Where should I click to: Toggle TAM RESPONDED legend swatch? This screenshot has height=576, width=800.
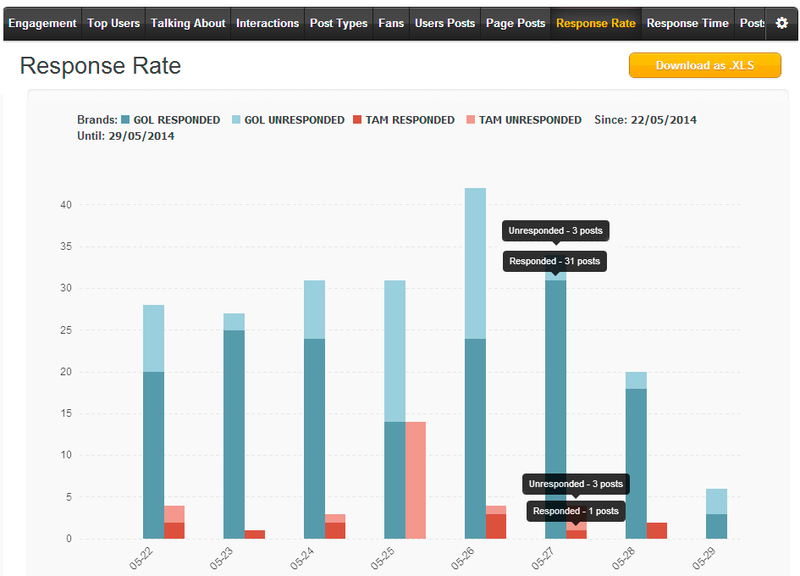[x=358, y=120]
